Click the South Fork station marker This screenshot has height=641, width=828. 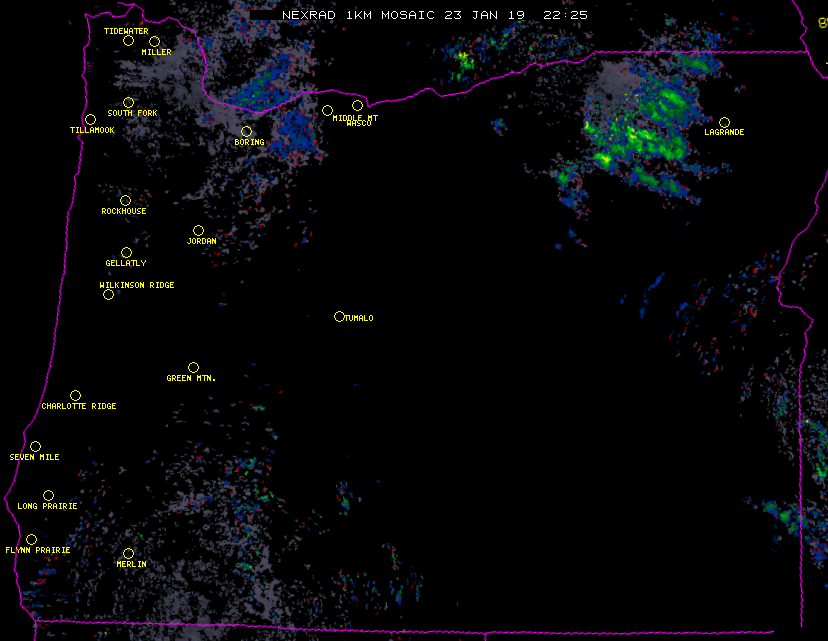coord(128,103)
